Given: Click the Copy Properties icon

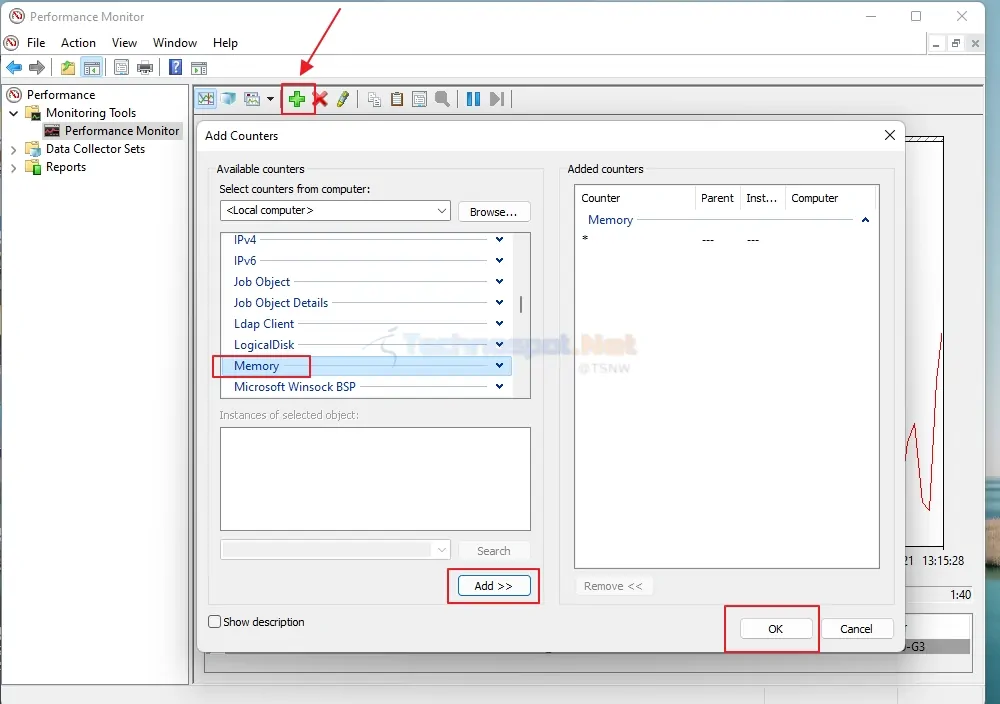Looking at the screenshot, I should coord(374,99).
